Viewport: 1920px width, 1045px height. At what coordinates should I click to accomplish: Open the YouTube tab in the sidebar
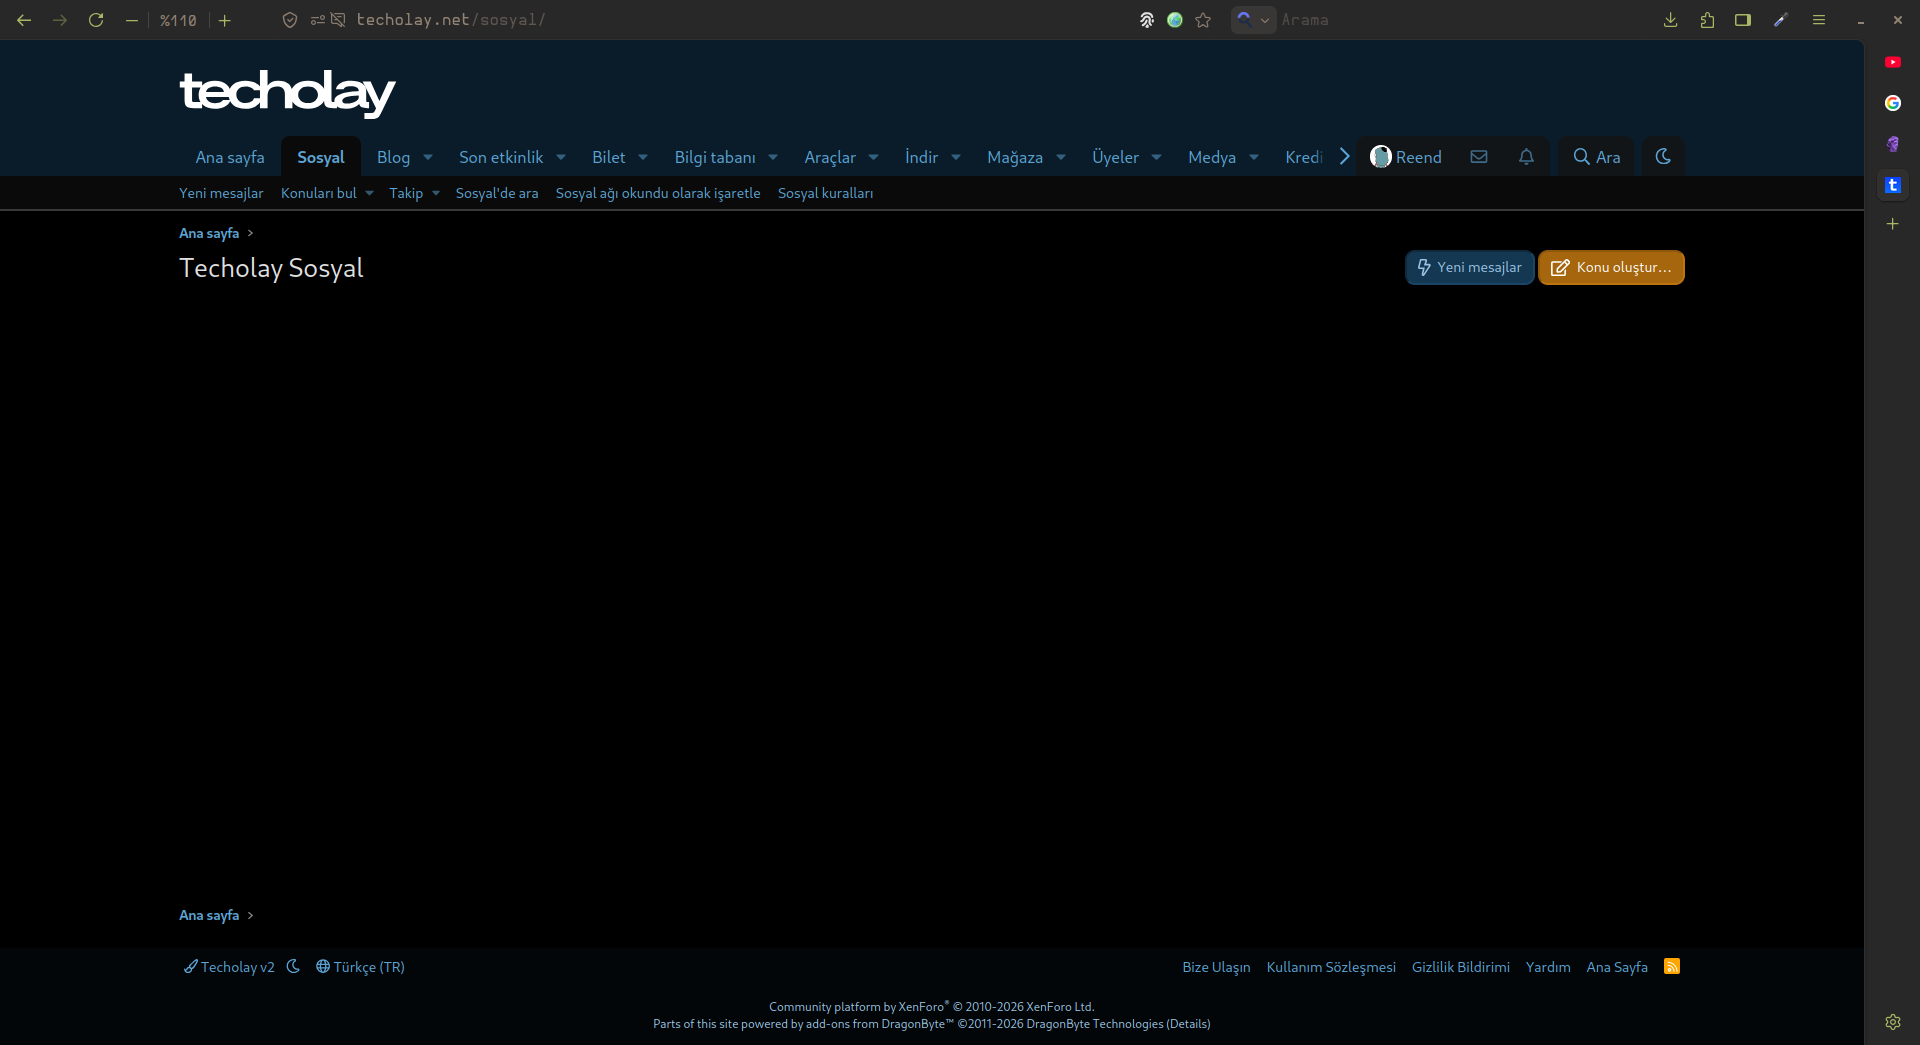tap(1893, 62)
